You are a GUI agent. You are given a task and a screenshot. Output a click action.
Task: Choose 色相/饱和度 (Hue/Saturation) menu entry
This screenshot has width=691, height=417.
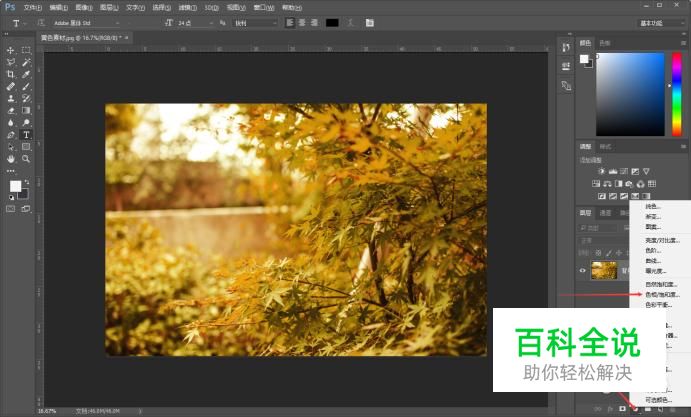coord(662,294)
